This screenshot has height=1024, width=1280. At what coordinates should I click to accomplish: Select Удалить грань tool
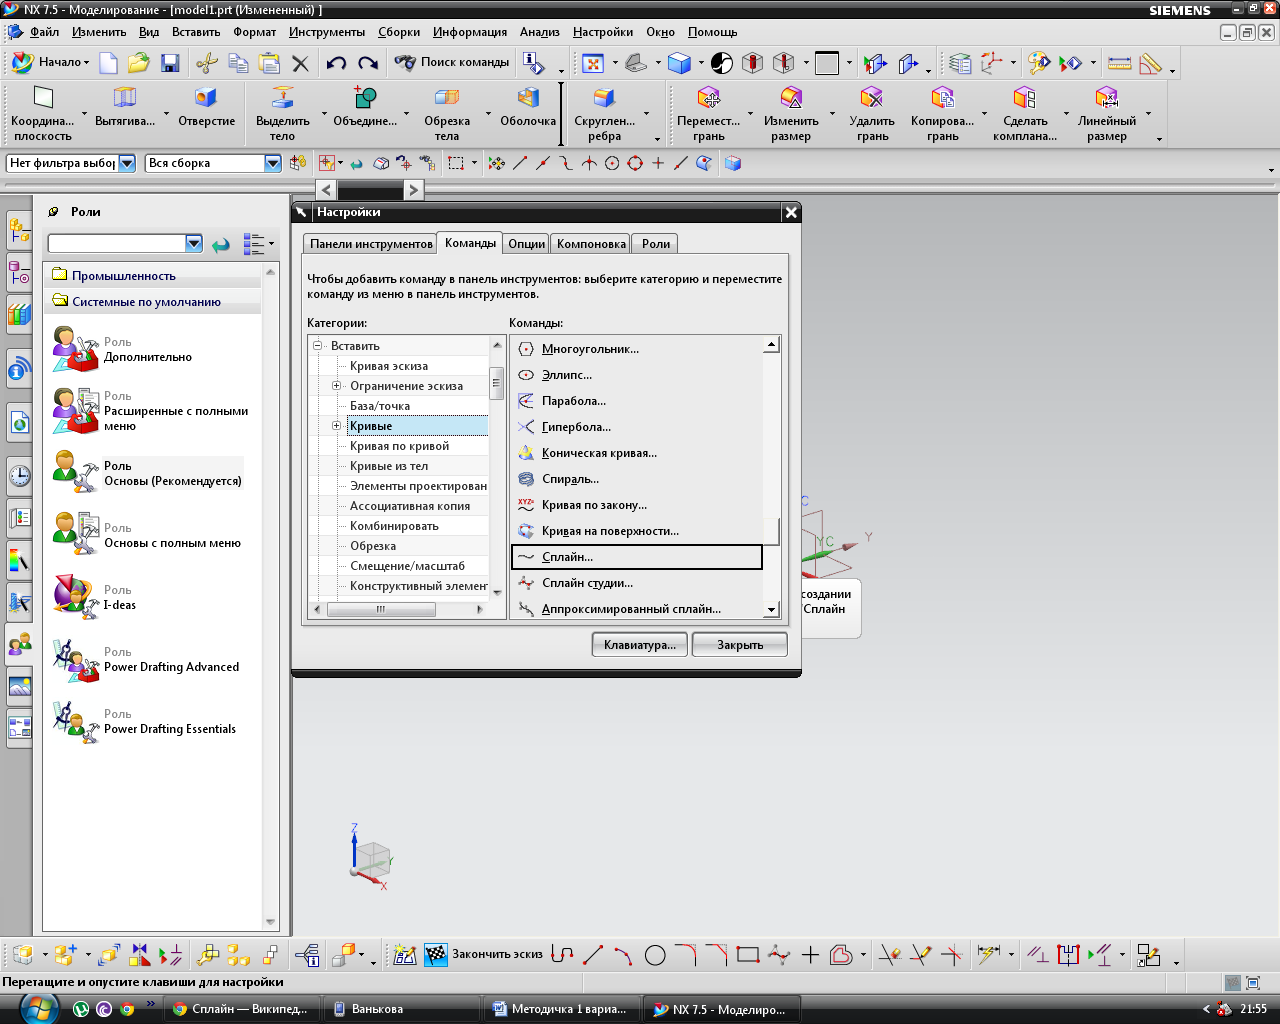click(872, 113)
